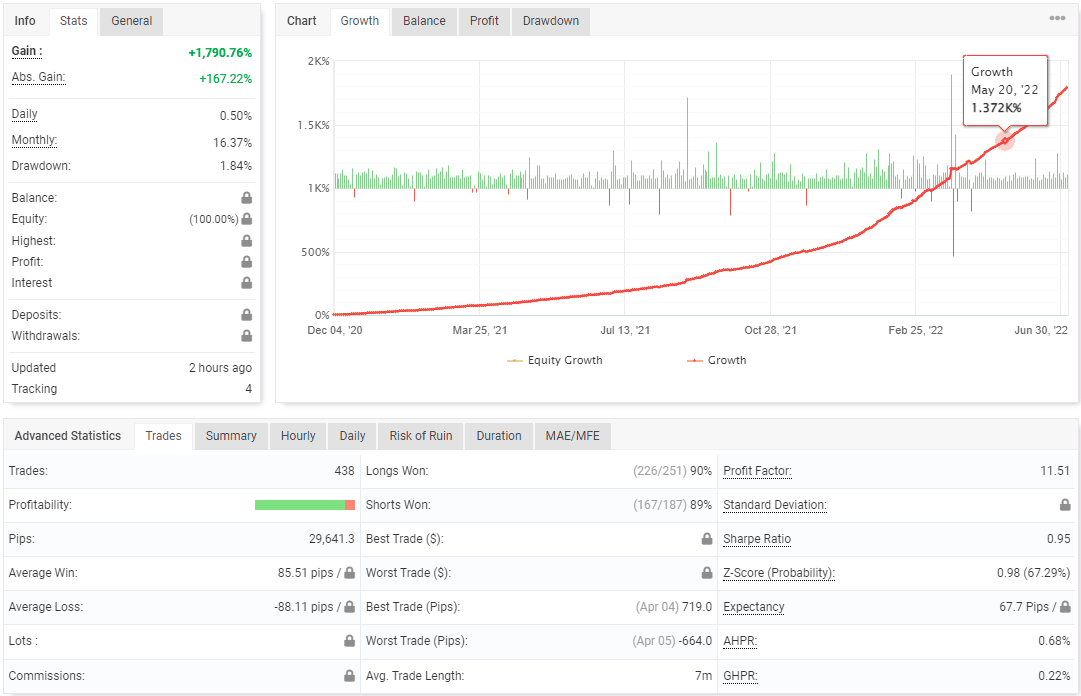This screenshot has width=1081, height=696.
Task: Open the Profit Factor link
Action: point(757,470)
